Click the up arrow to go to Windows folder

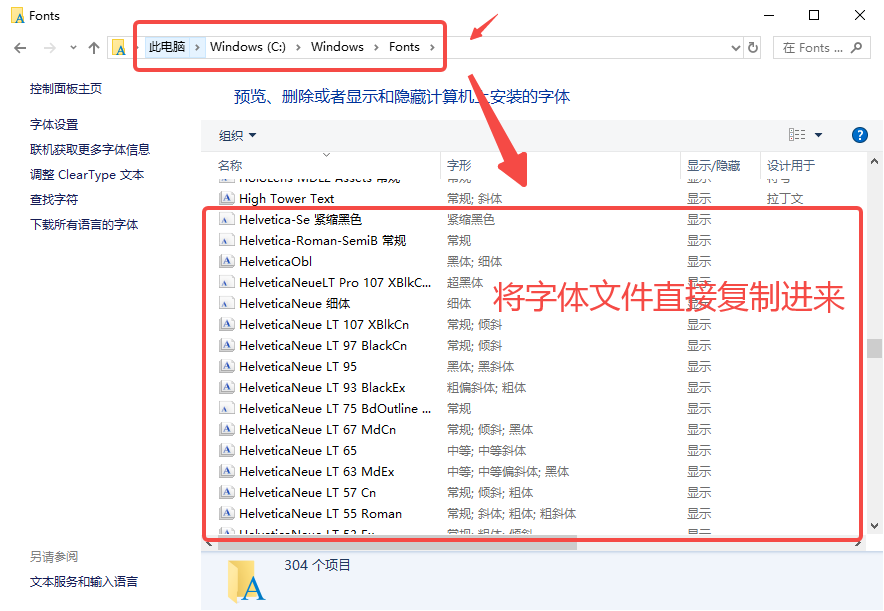tap(93, 46)
